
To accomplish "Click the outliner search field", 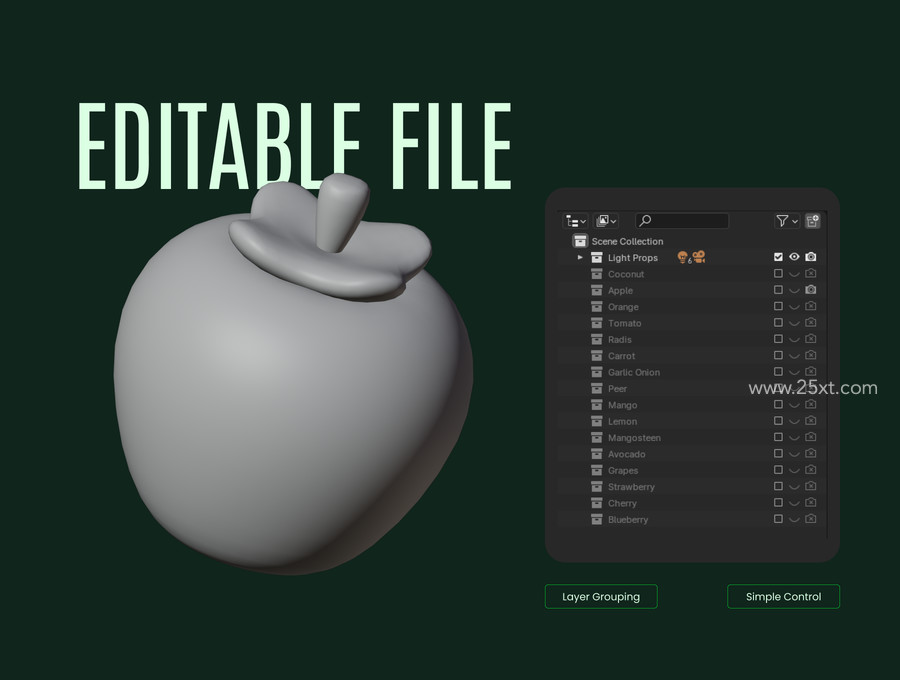I will [682, 221].
